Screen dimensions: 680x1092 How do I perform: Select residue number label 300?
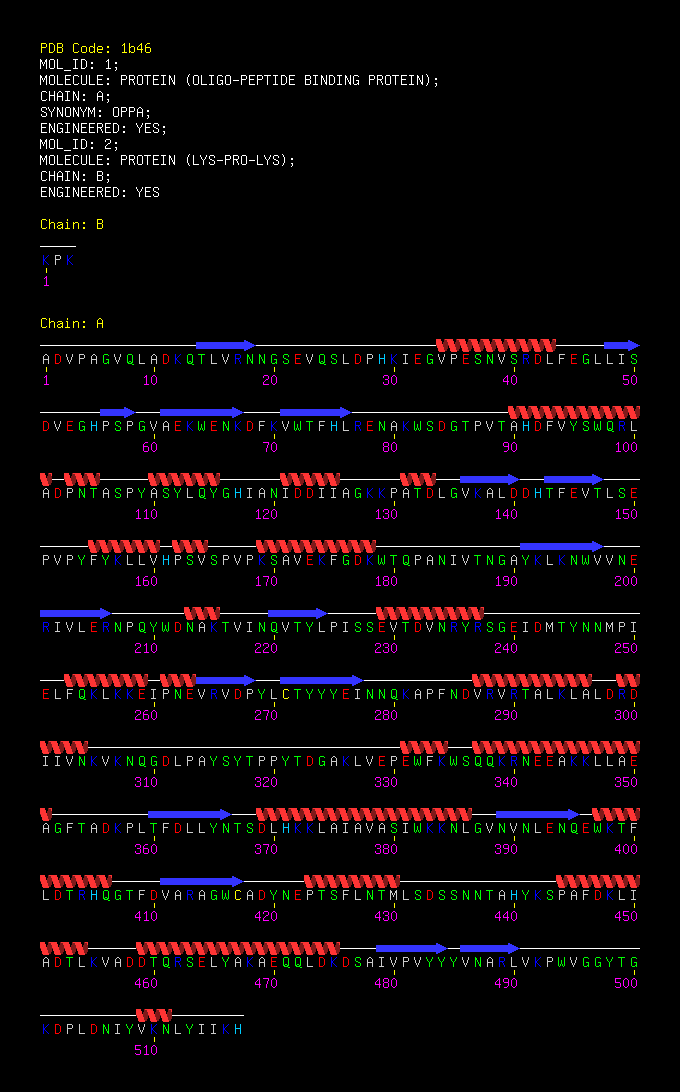(x=626, y=715)
